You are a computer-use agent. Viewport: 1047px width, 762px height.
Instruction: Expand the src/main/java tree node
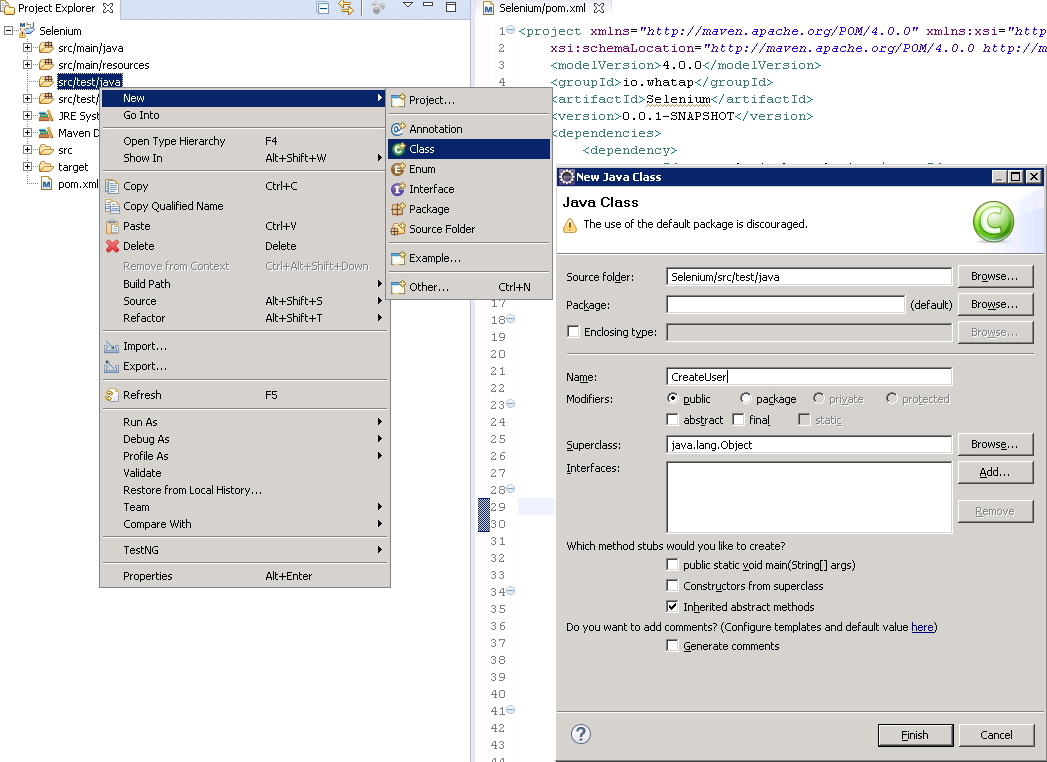[x=28, y=47]
